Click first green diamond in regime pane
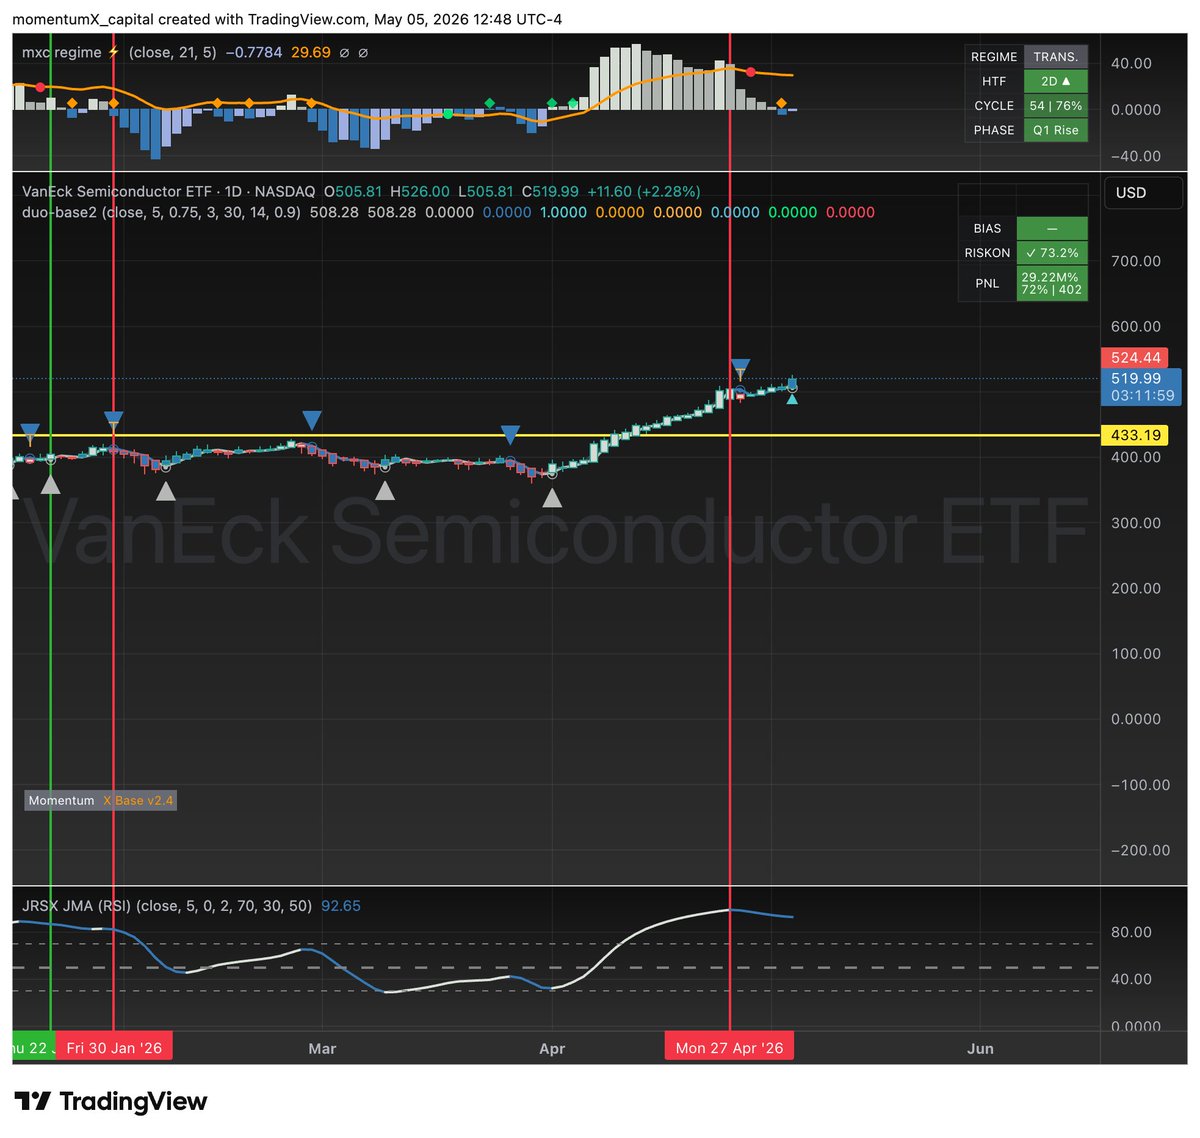 point(489,103)
